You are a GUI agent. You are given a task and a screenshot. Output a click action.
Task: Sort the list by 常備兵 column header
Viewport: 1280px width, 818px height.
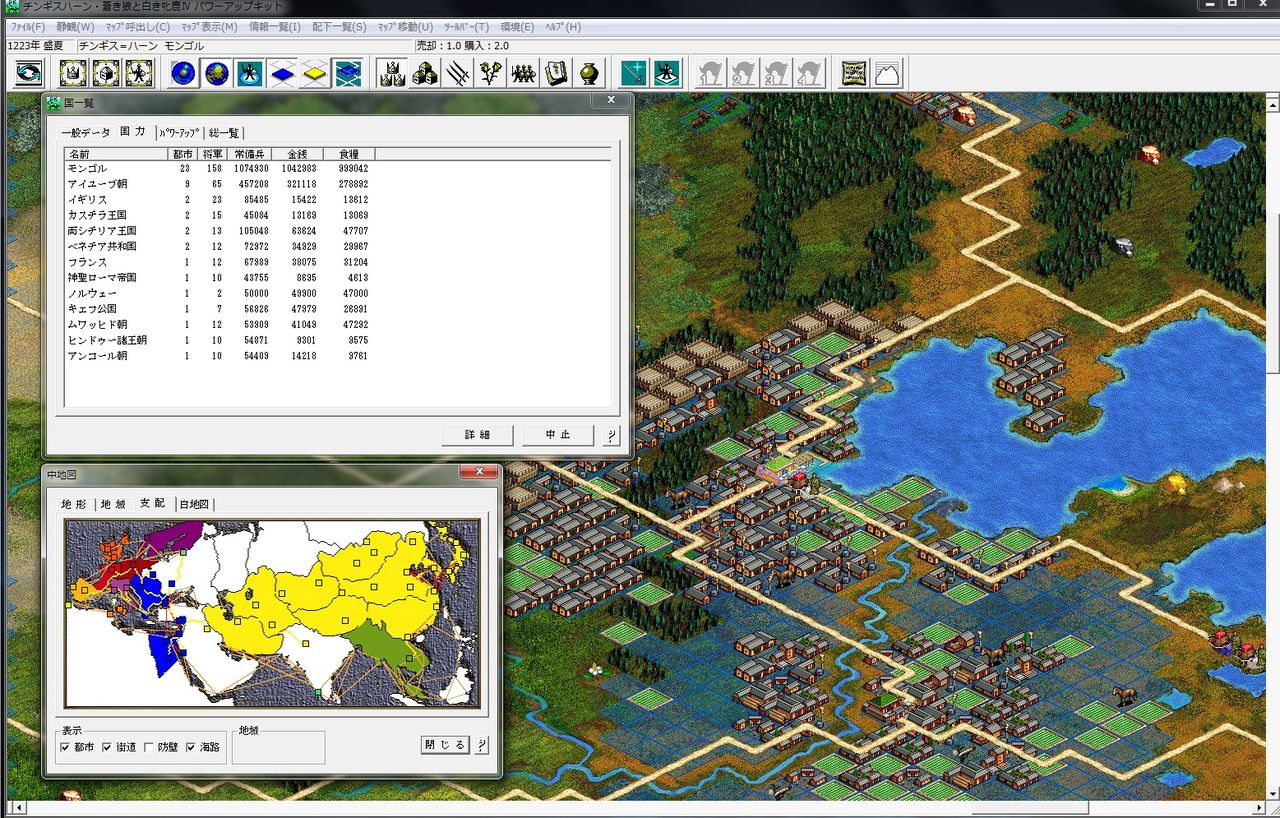pyautogui.click(x=249, y=154)
